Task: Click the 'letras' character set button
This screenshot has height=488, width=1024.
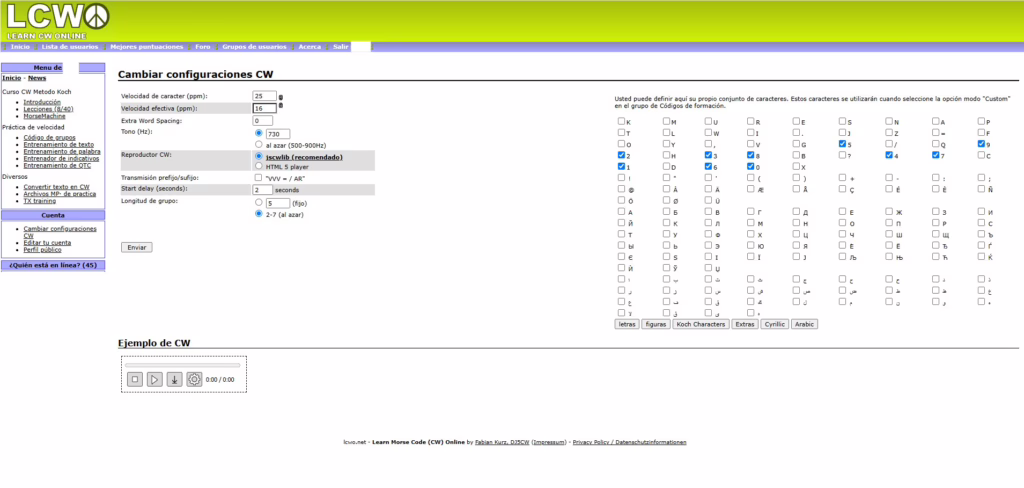Action: pos(627,324)
